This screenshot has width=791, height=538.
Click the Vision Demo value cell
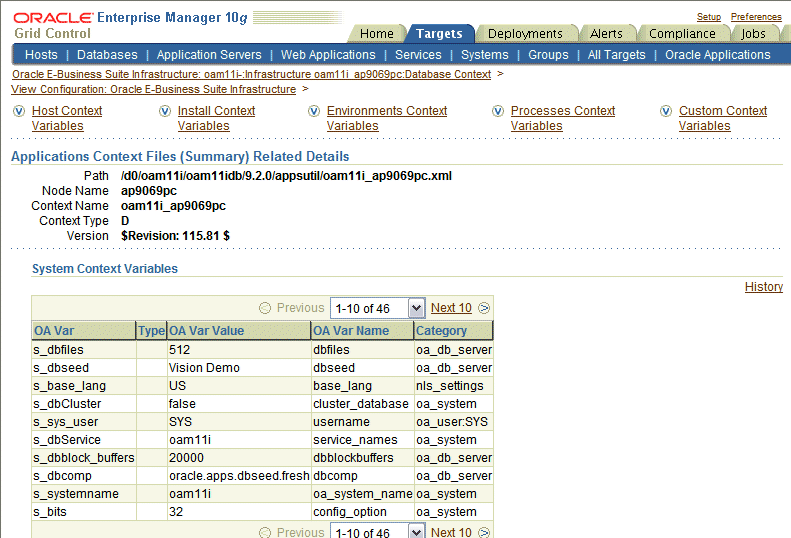pos(239,368)
